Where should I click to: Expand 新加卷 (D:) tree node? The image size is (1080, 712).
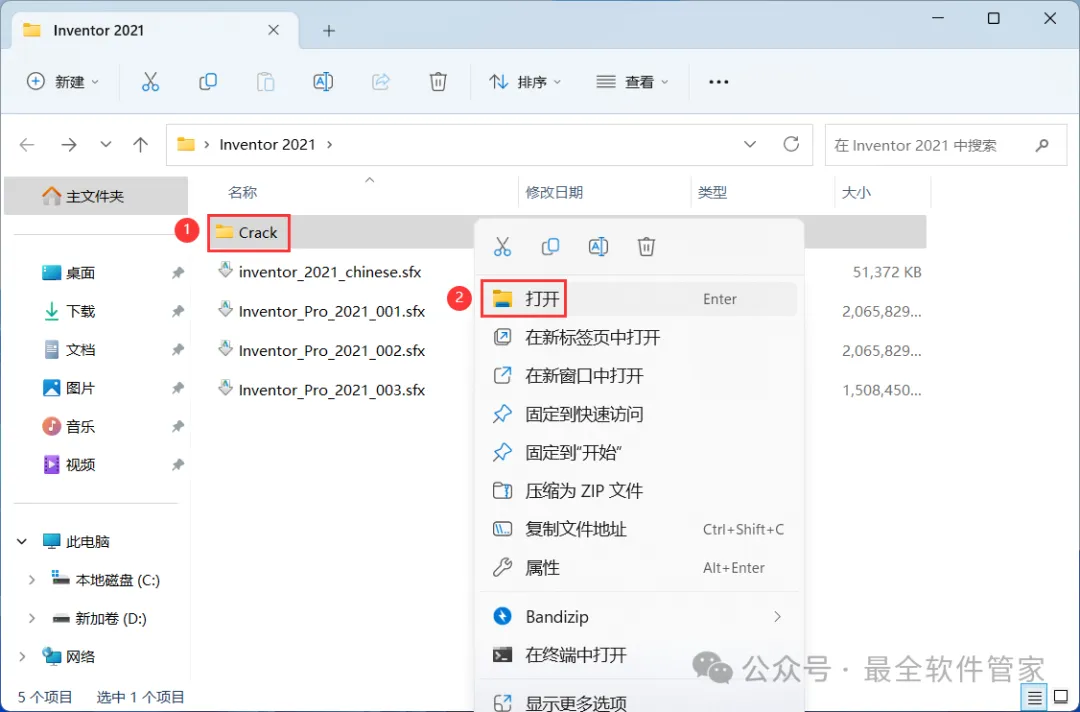32,618
